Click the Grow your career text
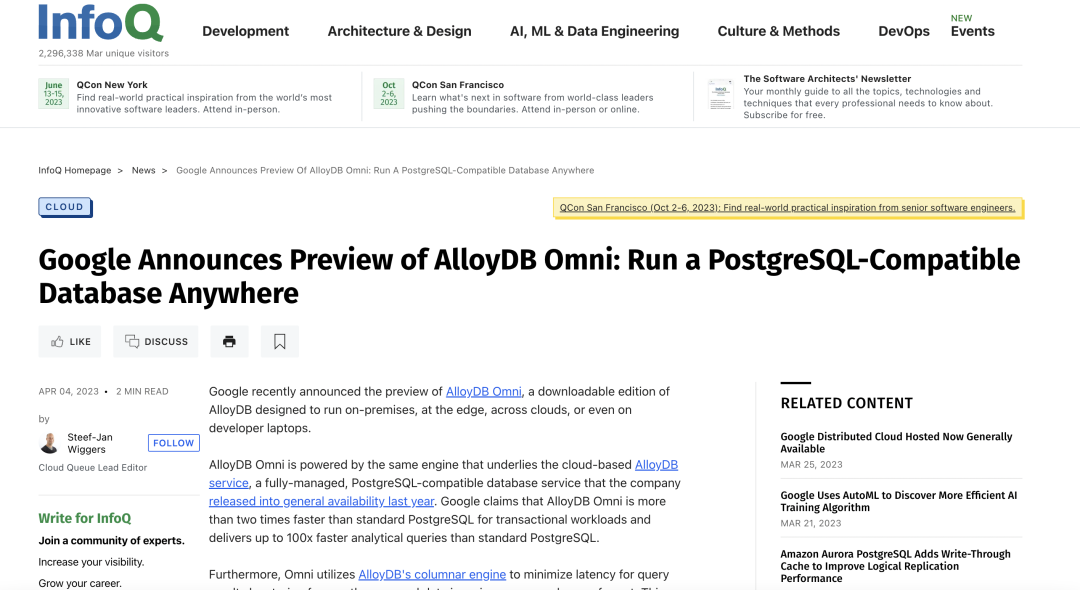 pyautogui.click(x=80, y=583)
